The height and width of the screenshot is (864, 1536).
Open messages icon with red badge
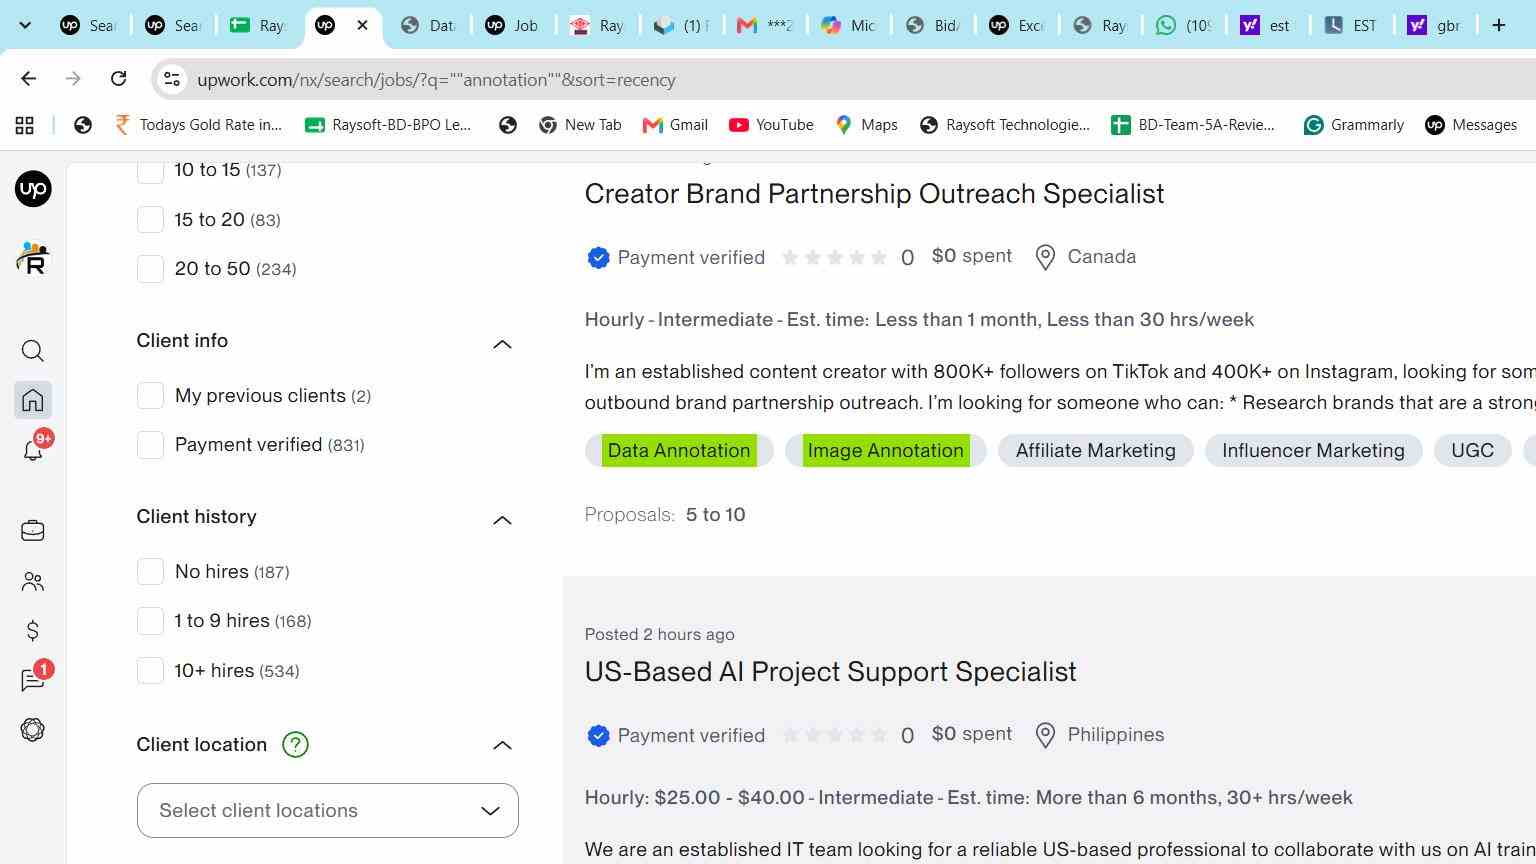[x=33, y=680]
